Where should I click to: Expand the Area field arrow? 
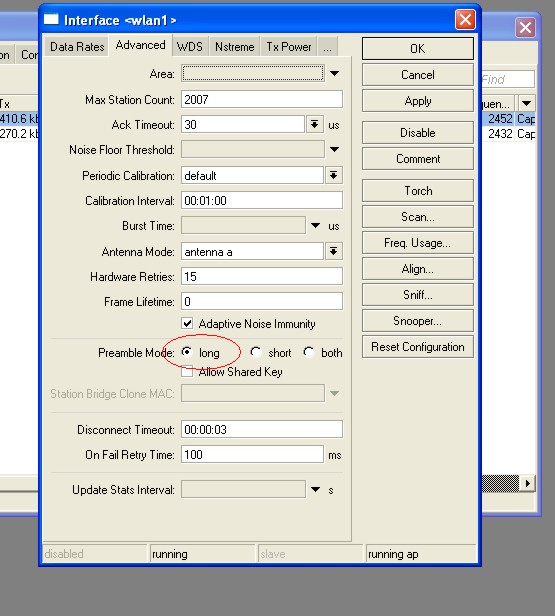334,73
